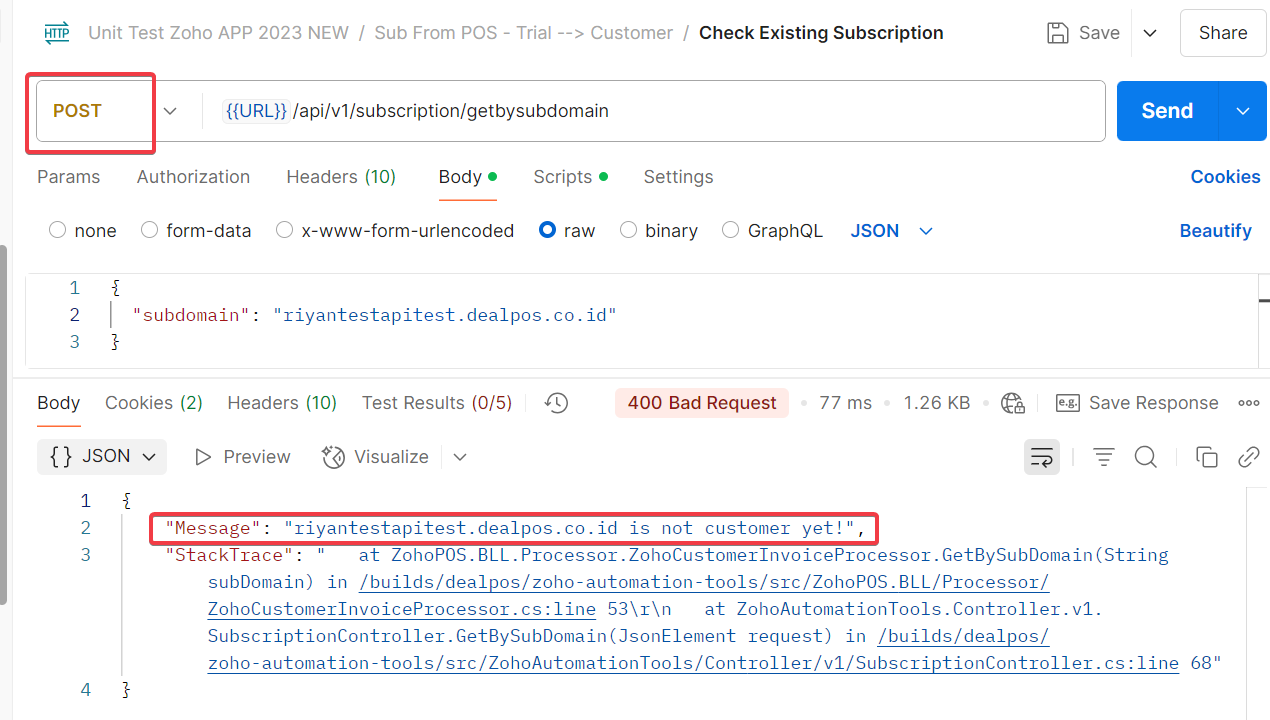The height and width of the screenshot is (720, 1270).
Task: Click the Send button
Action: 1167,111
